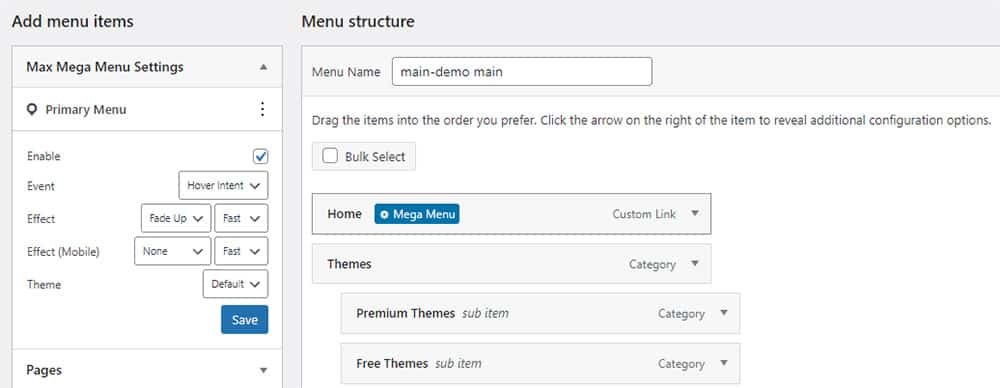Click the blue Save button
The width and height of the screenshot is (1000, 388).
coord(244,320)
